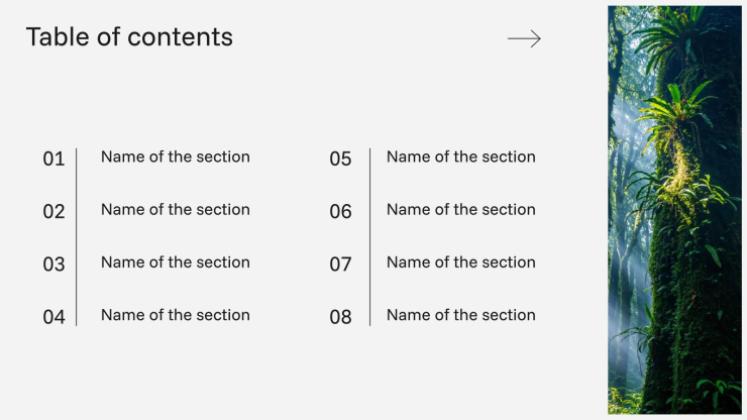Click the section number 01
The image size is (747, 420).
click(x=53, y=159)
